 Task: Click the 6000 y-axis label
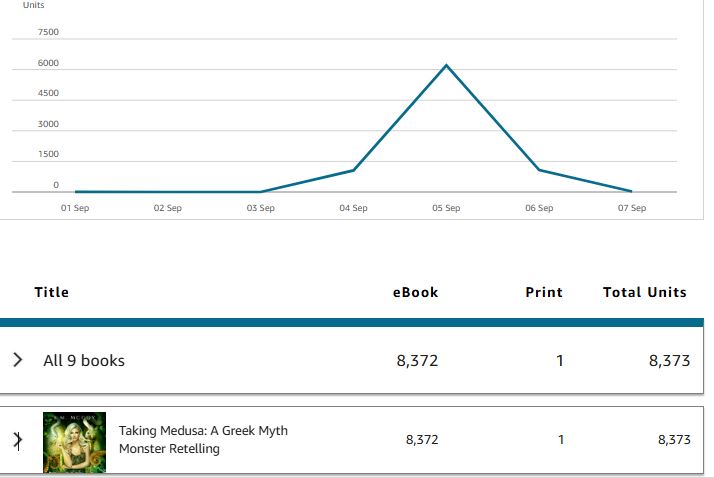48,63
